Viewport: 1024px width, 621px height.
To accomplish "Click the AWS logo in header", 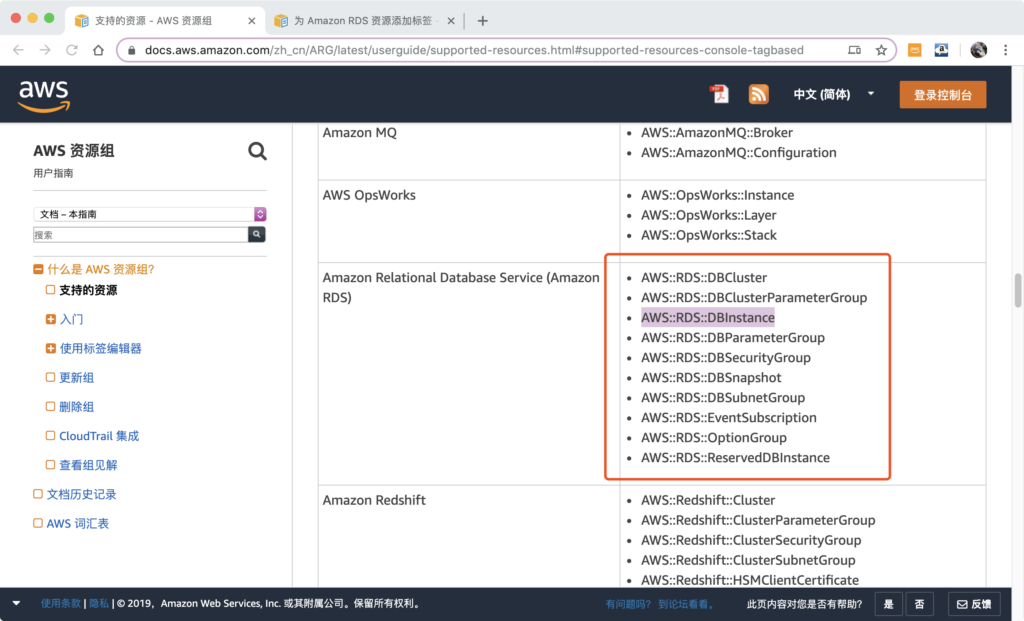I will pos(44,96).
